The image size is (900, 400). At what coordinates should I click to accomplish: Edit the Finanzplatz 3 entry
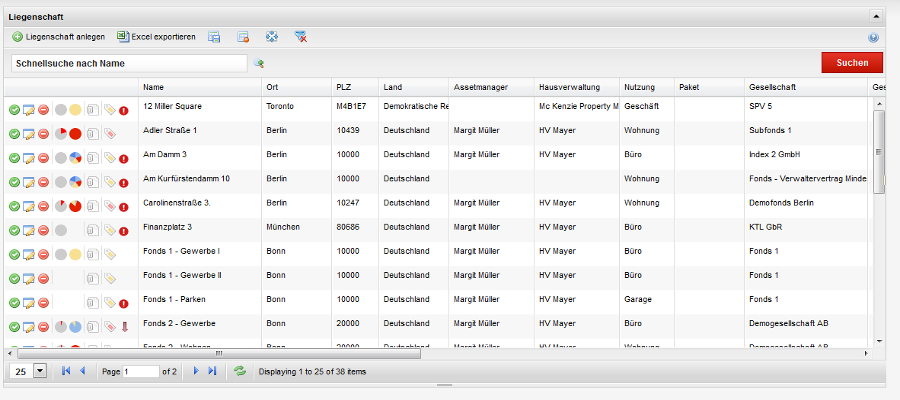pos(29,230)
